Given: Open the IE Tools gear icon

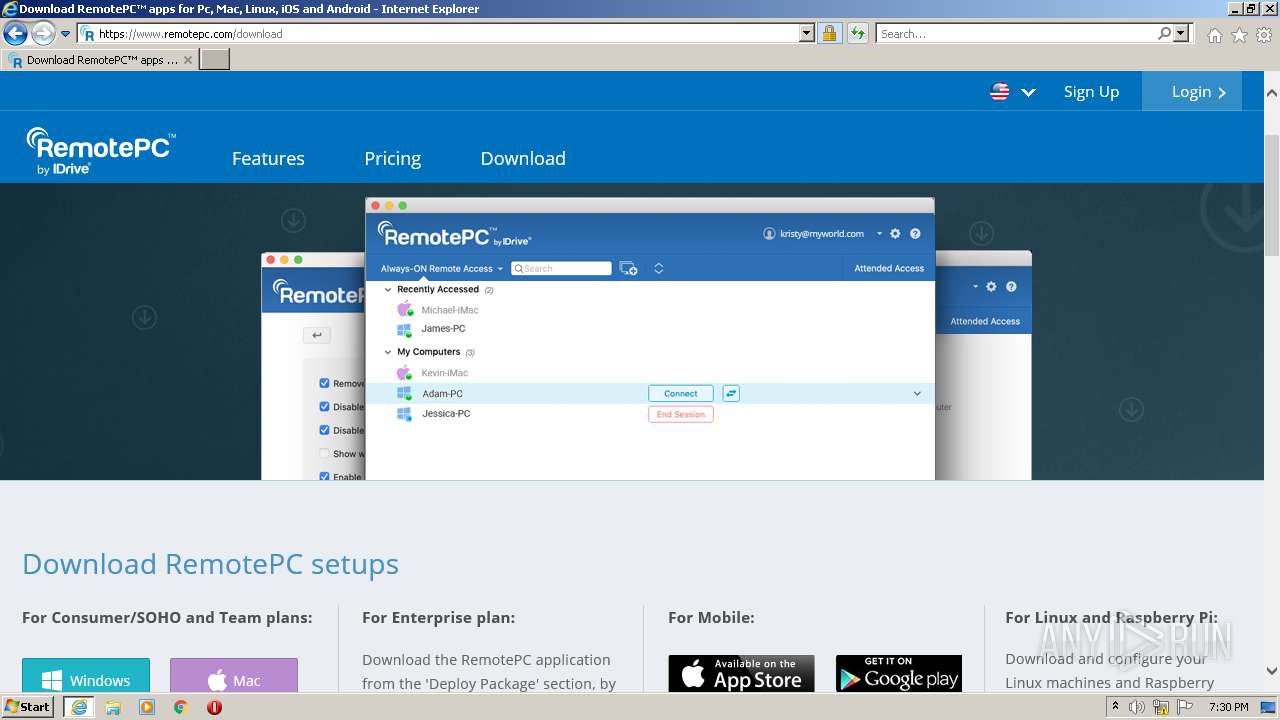Looking at the screenshot, I should click(1264, 35).
